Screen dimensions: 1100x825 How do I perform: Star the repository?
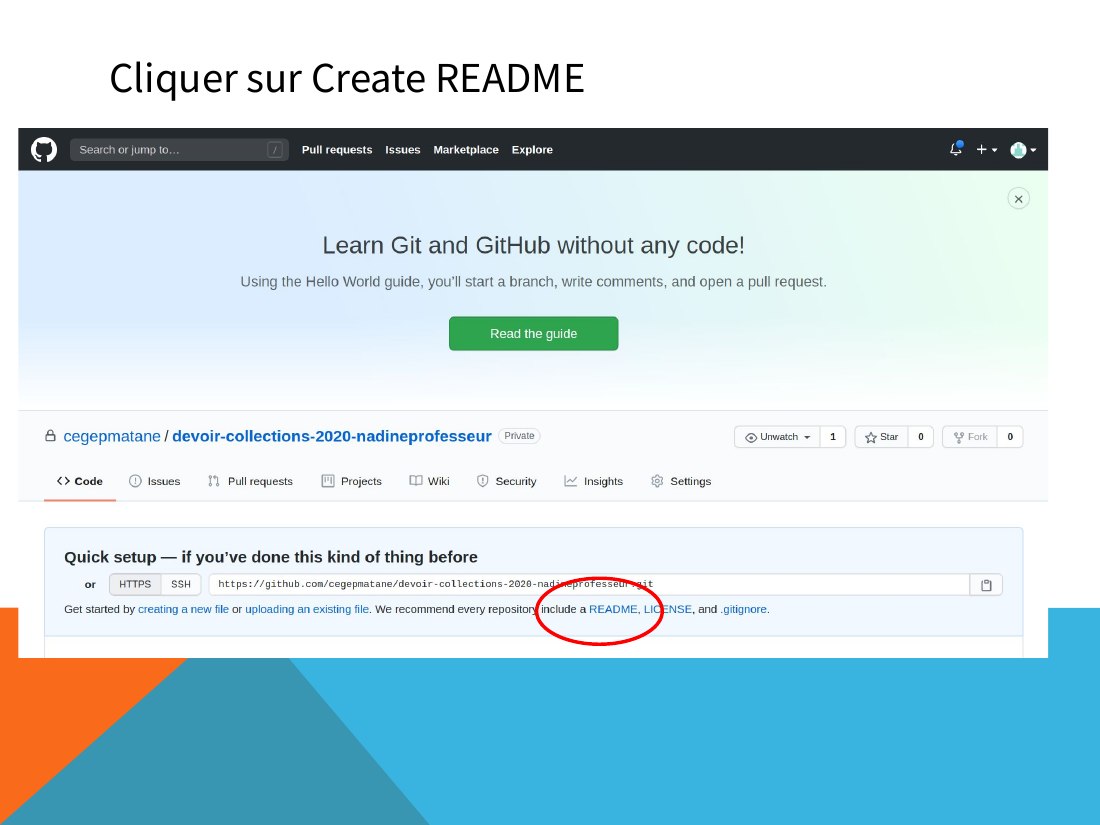(881, 436)
